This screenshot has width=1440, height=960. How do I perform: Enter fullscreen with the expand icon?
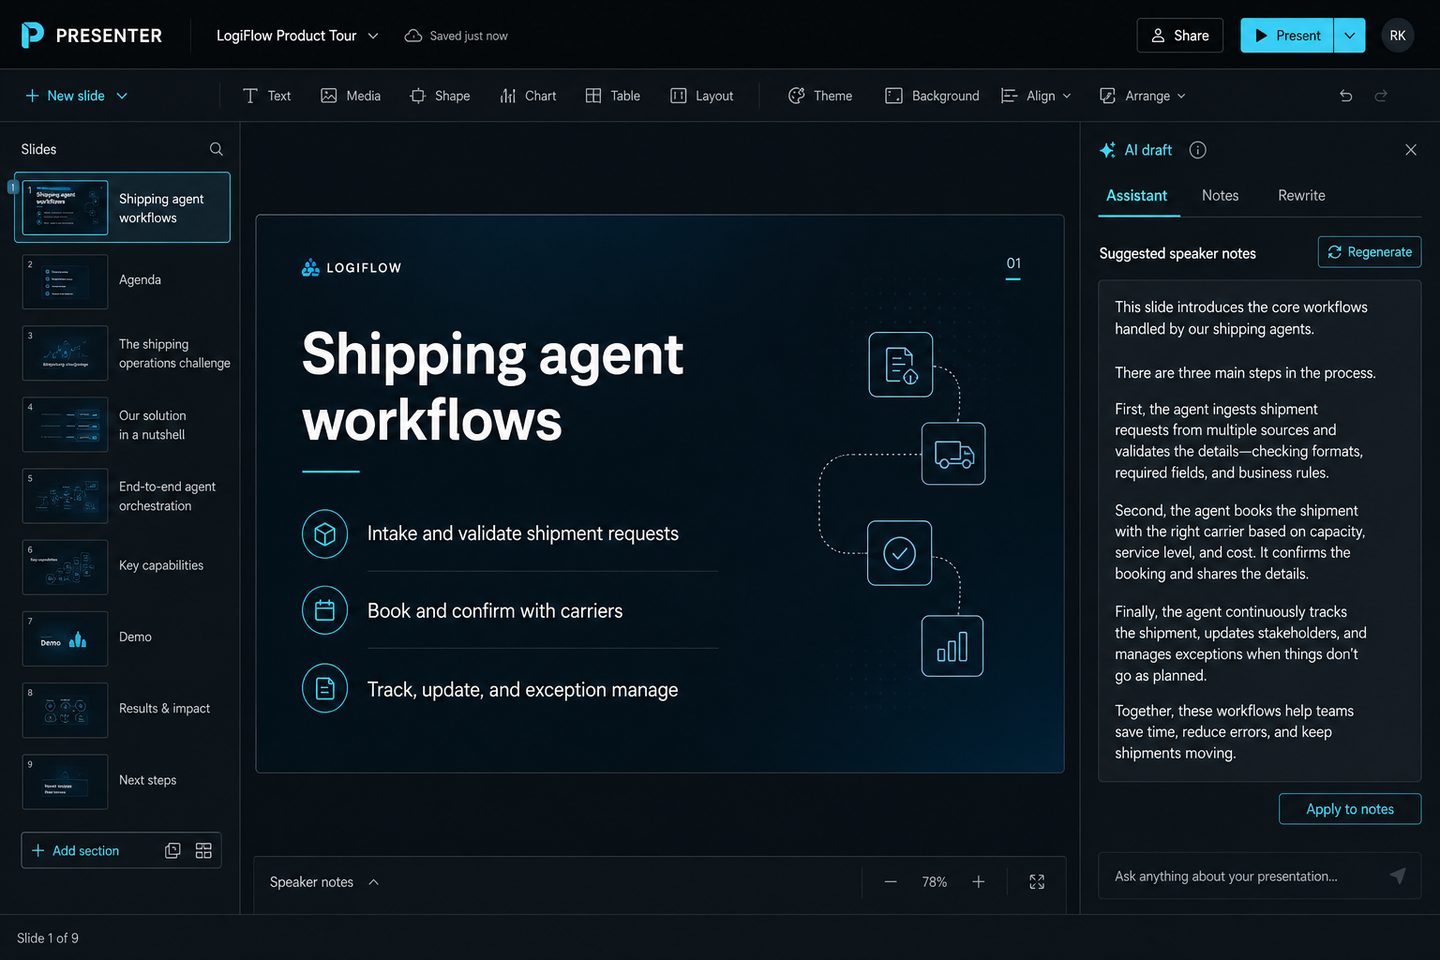point(1037,882)
